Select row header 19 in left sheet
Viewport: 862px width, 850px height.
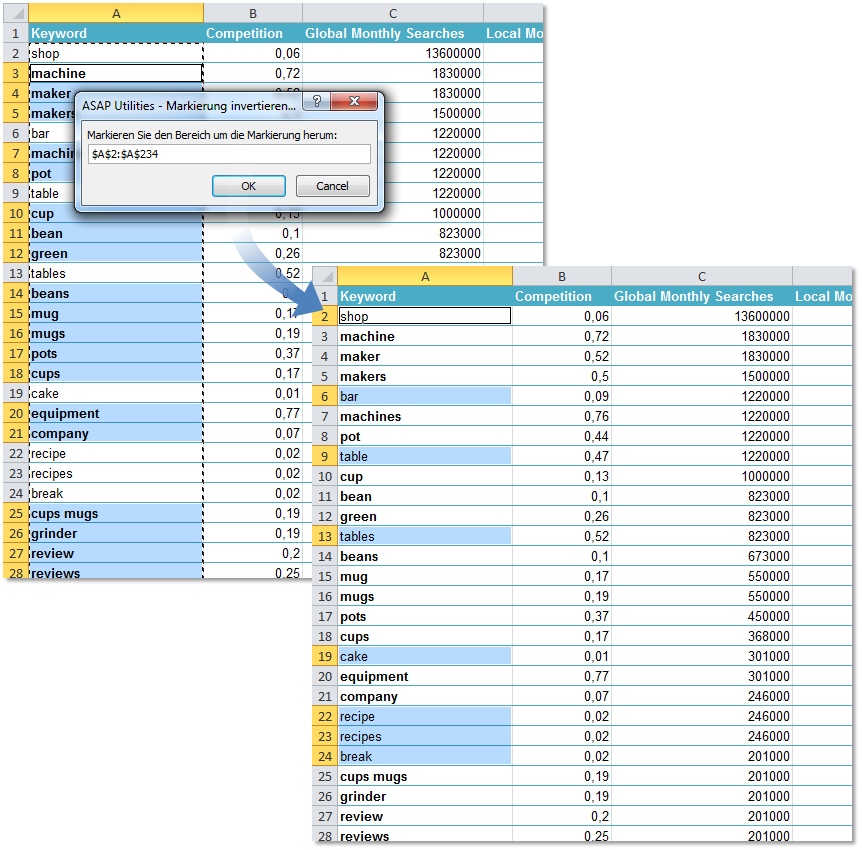(x=16, y=393)
